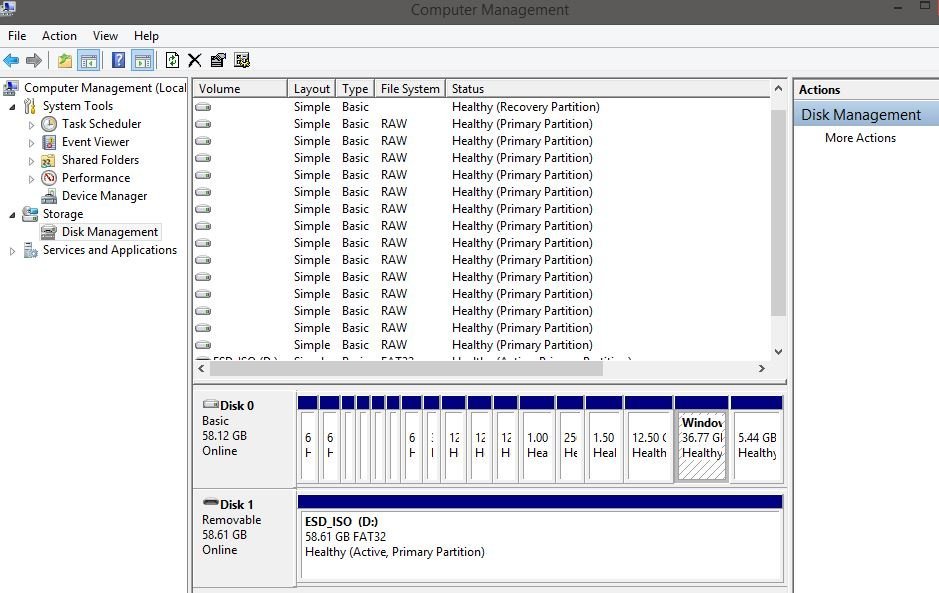Expand the Event Viewer node
Viewport: 939px width, 593px height.
coord(31,143)
